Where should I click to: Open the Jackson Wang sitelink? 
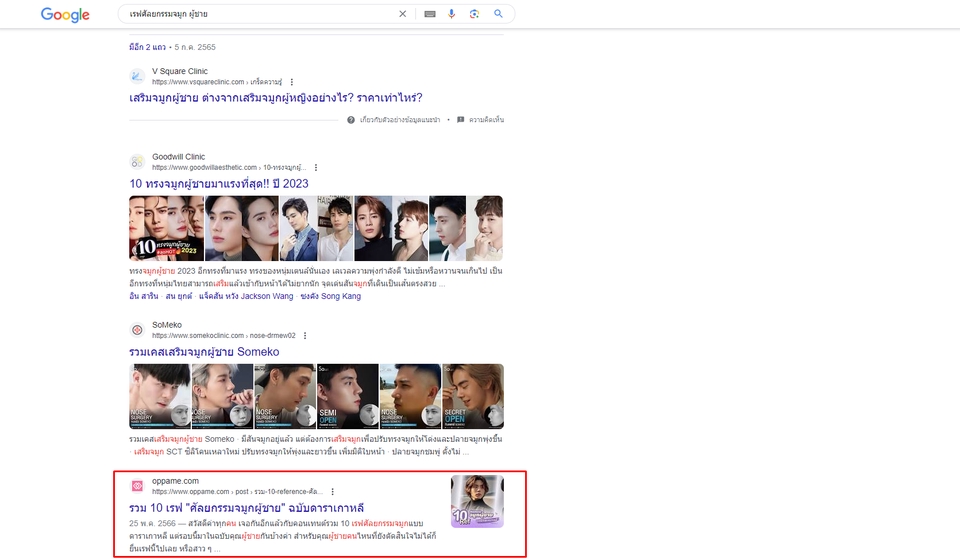point(246,296)
